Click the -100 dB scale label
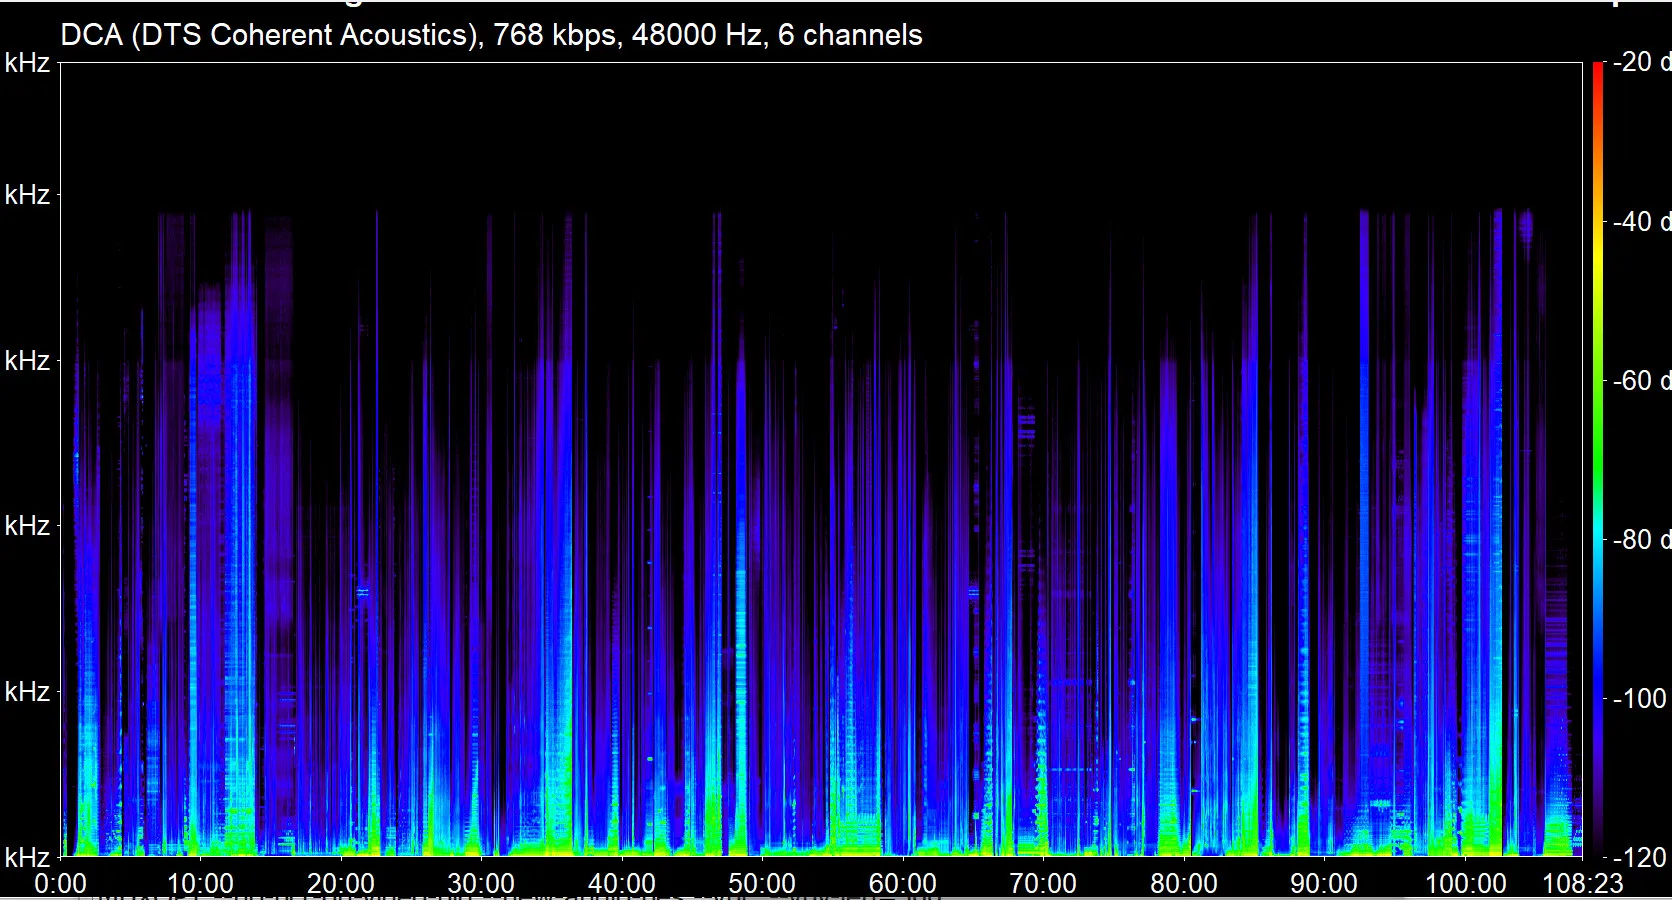1672x900 pixels. coord(1640,698)
